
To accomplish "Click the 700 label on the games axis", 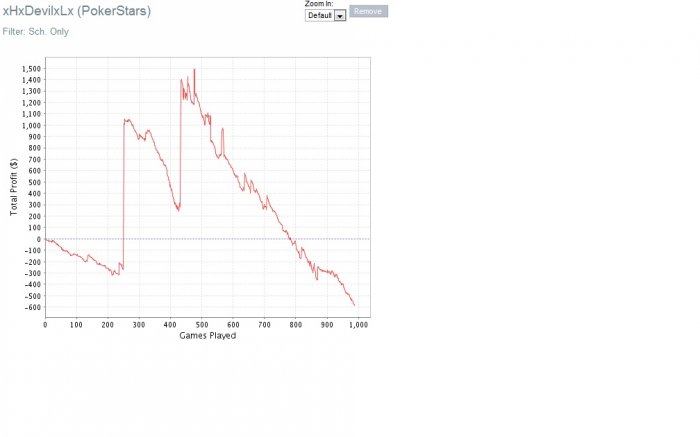I will click(264, 325).
